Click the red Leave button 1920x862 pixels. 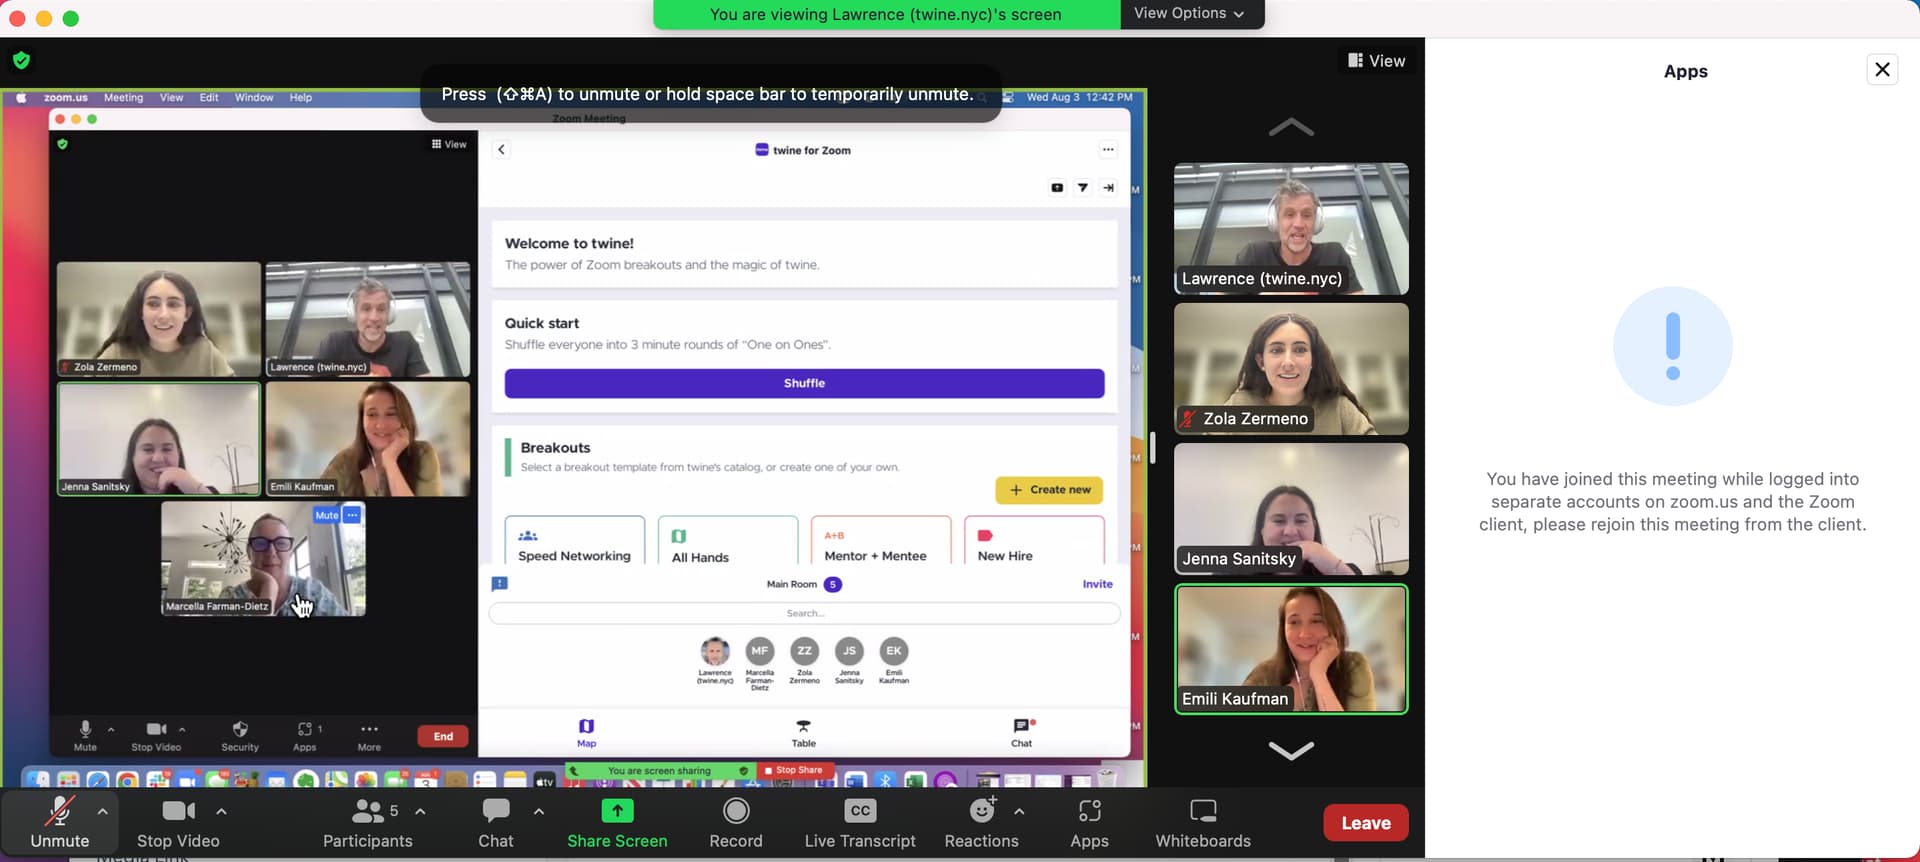(x=1366, y=823)
